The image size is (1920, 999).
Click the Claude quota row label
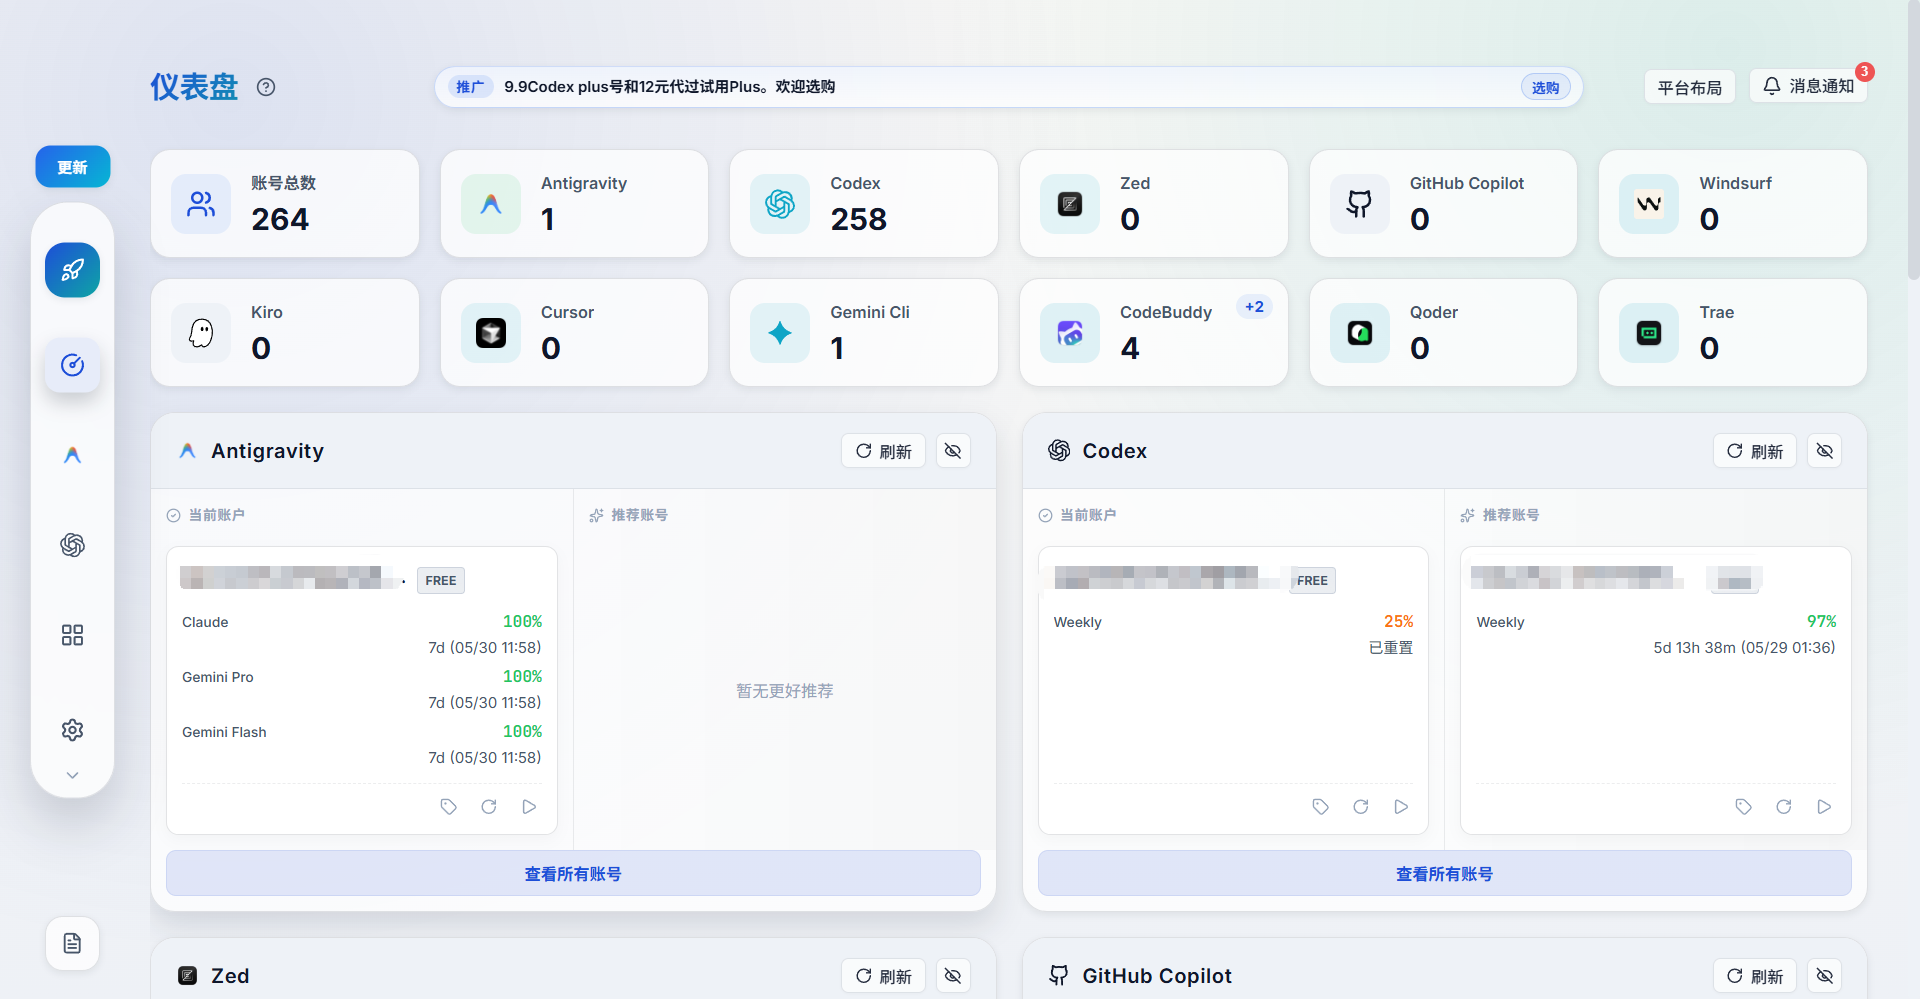pyautogui.click(x=205, y=622)
